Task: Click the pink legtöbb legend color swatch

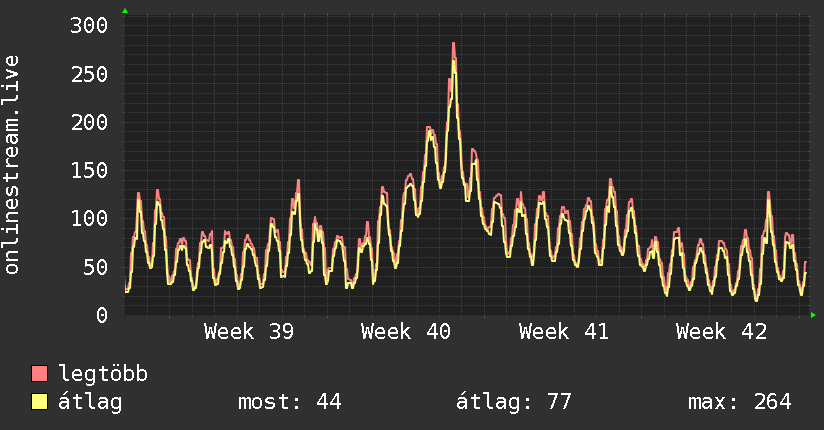Action: pyautogui.click(x=39, y=373)
